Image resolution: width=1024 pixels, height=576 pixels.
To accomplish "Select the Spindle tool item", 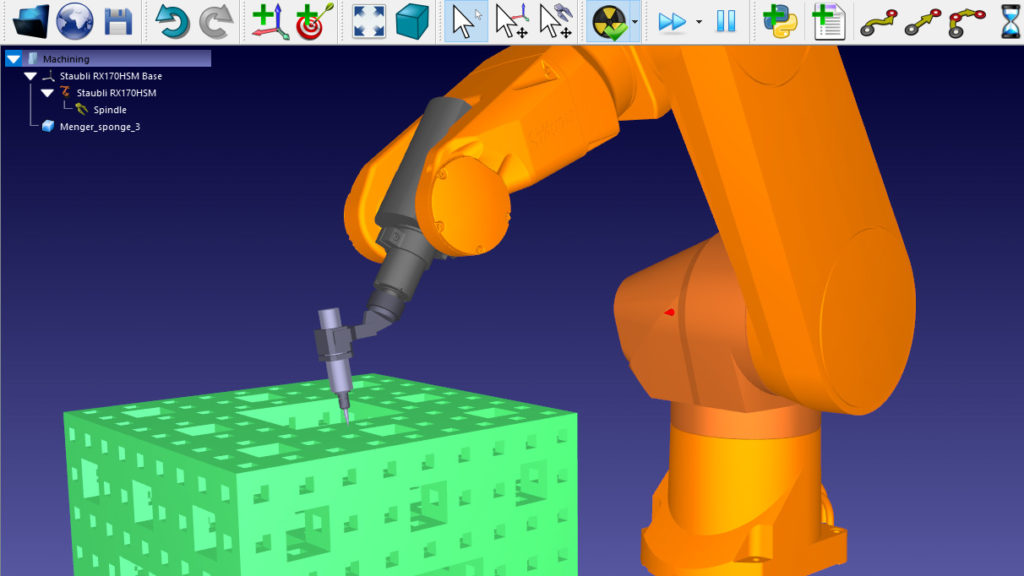I will [x=110, y=110].
